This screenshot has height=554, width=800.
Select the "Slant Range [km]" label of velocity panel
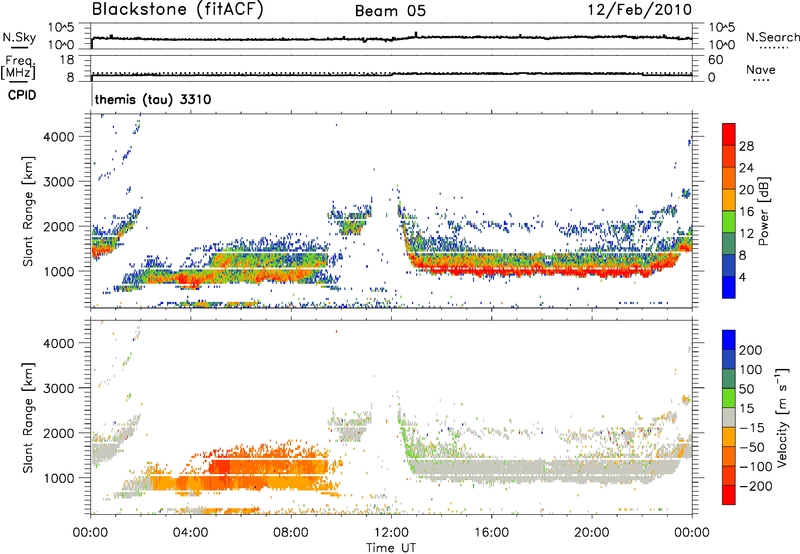pyautogui.click(x=28, y=418)
